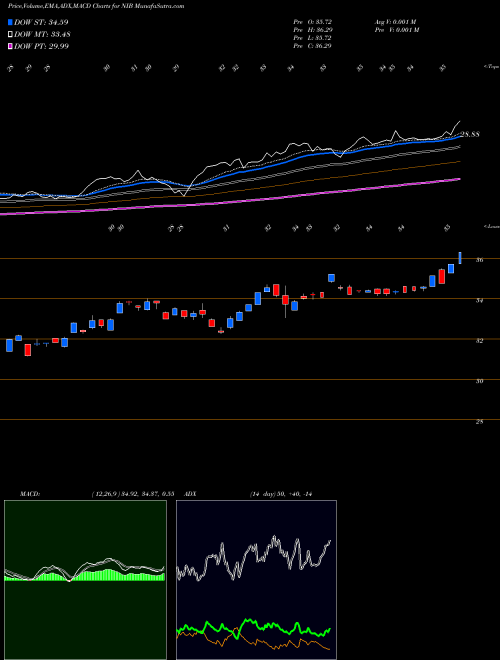Click the 30 price axis label
Screen dimensions: 500x660
tap(479, 381)
